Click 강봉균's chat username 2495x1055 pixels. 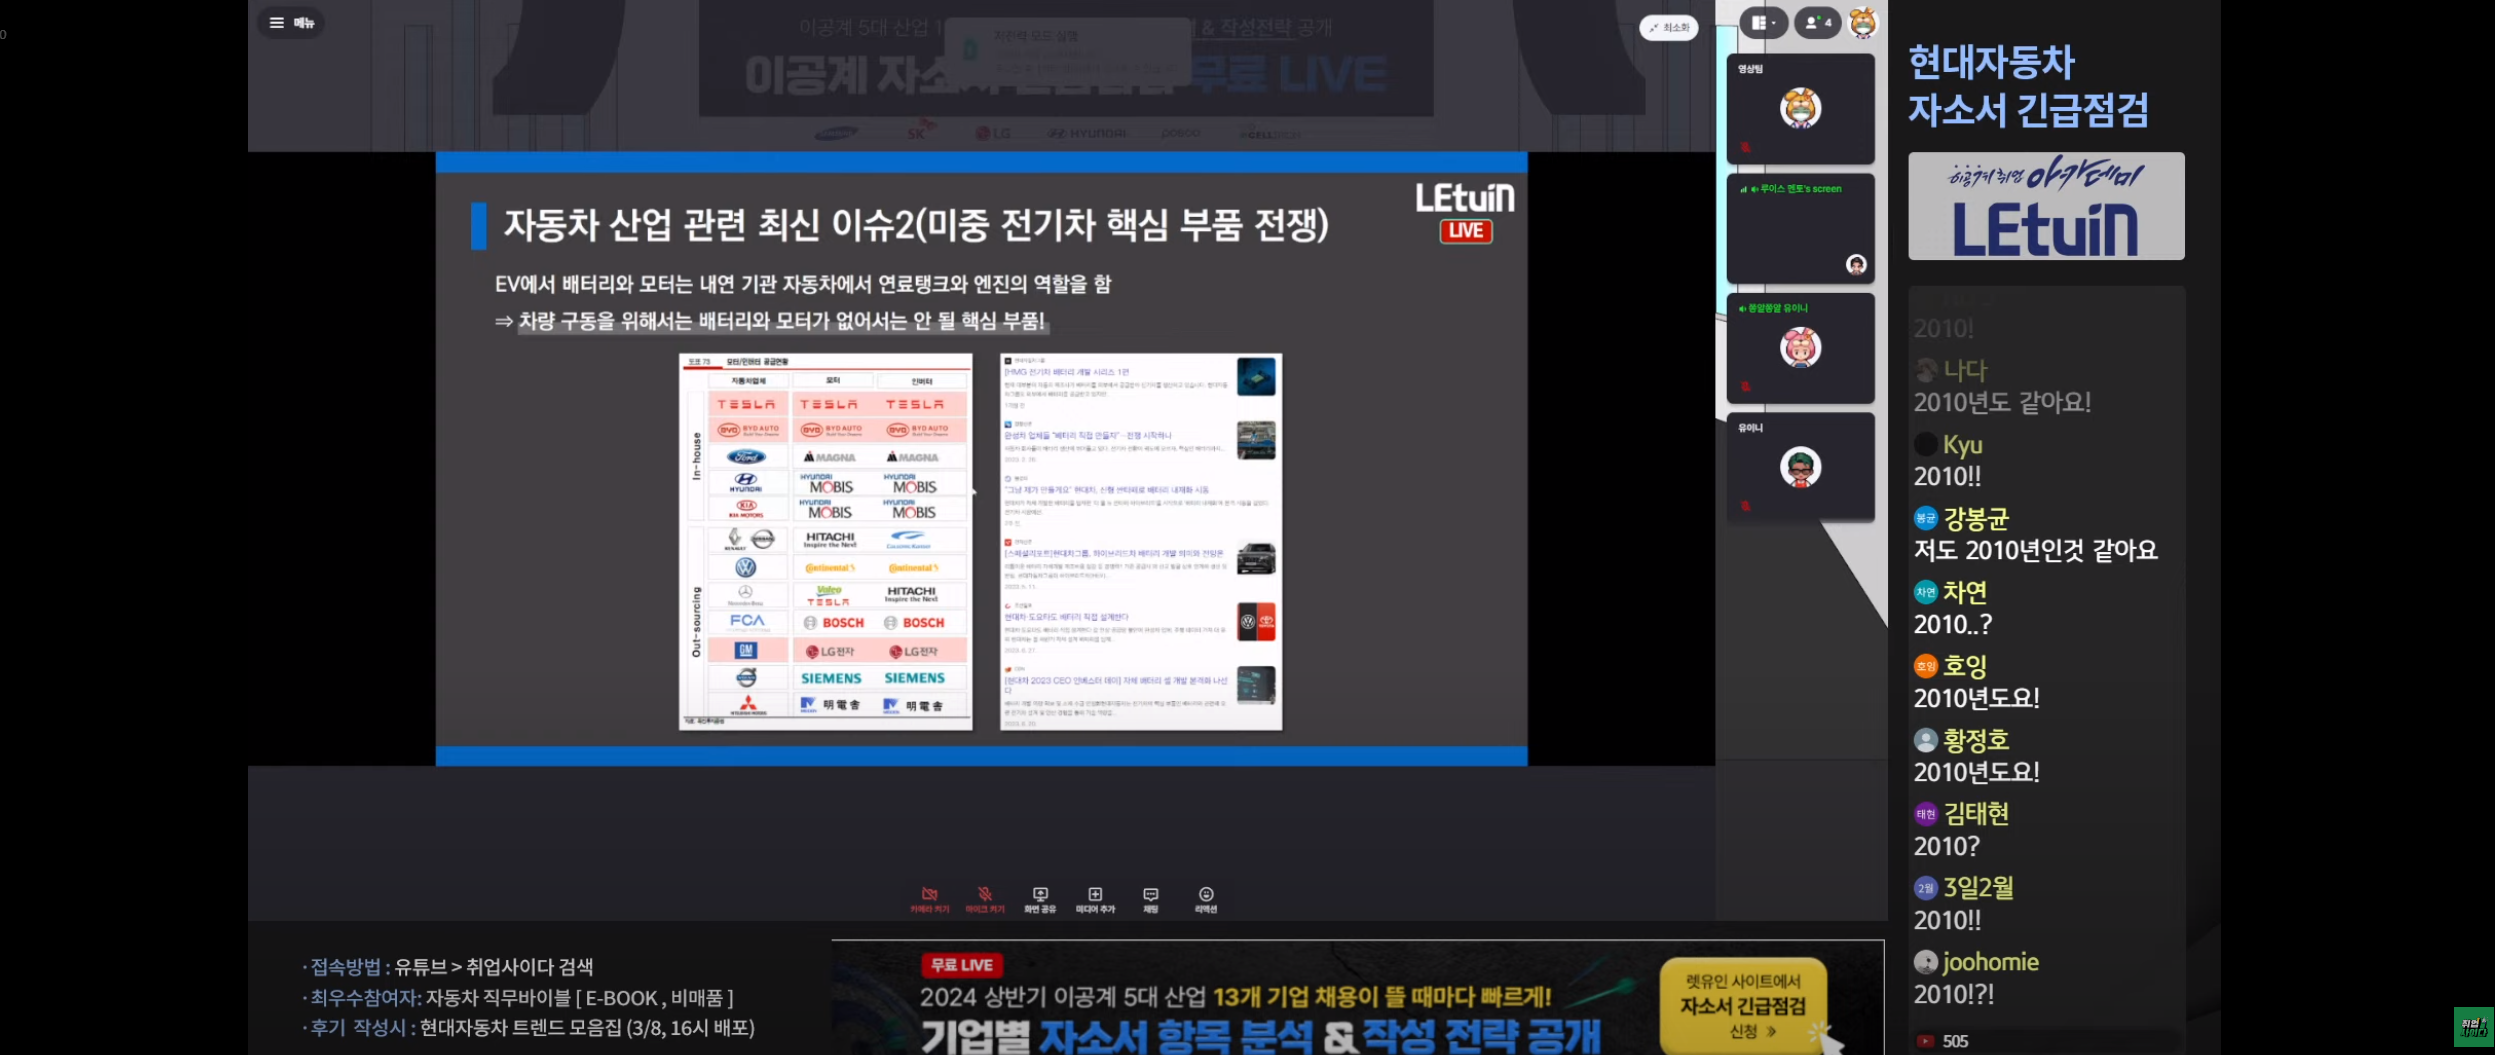click(1975, 519)
